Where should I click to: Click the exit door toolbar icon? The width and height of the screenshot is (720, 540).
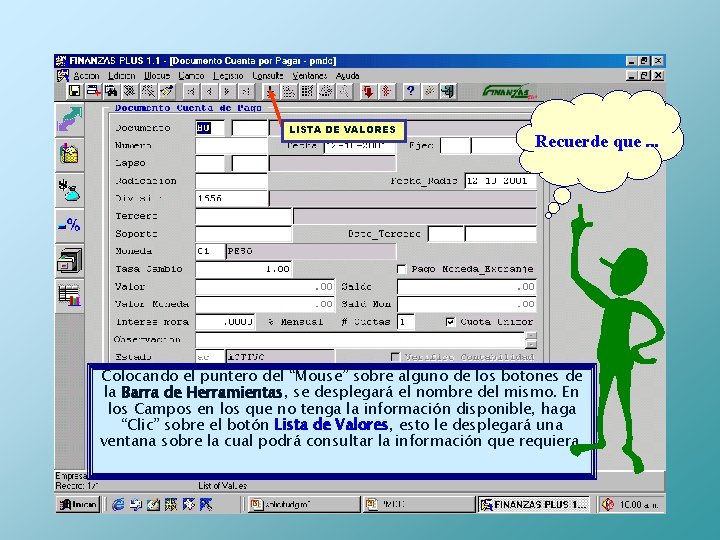click(447, 91)
